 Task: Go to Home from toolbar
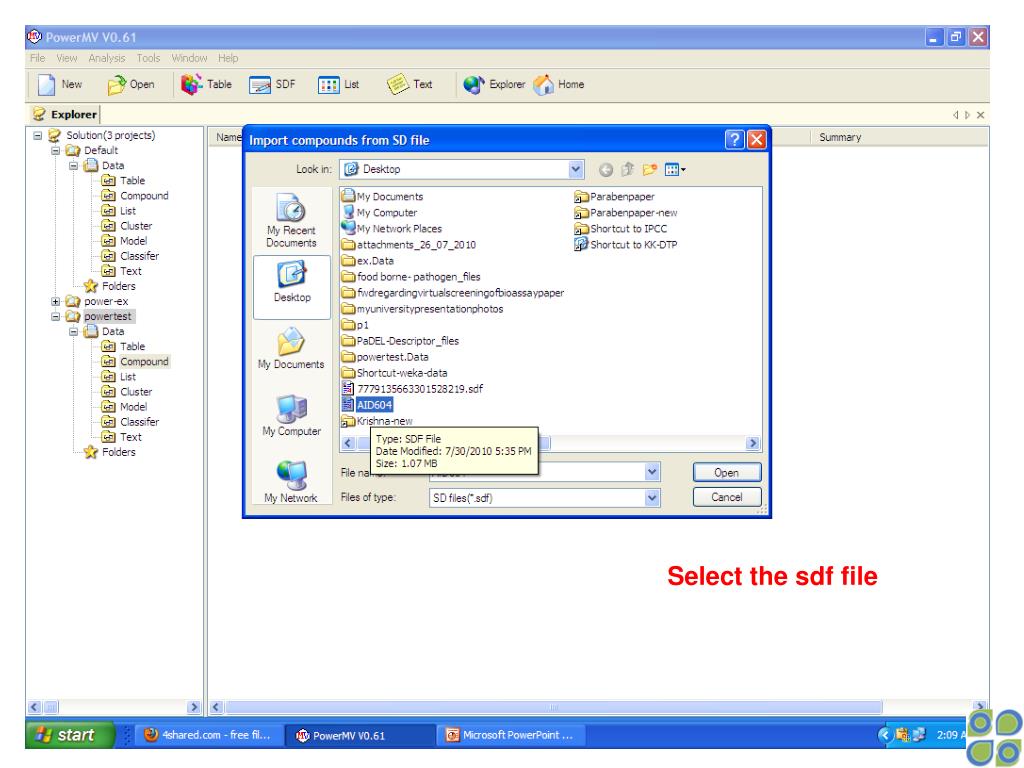point(558,84)
